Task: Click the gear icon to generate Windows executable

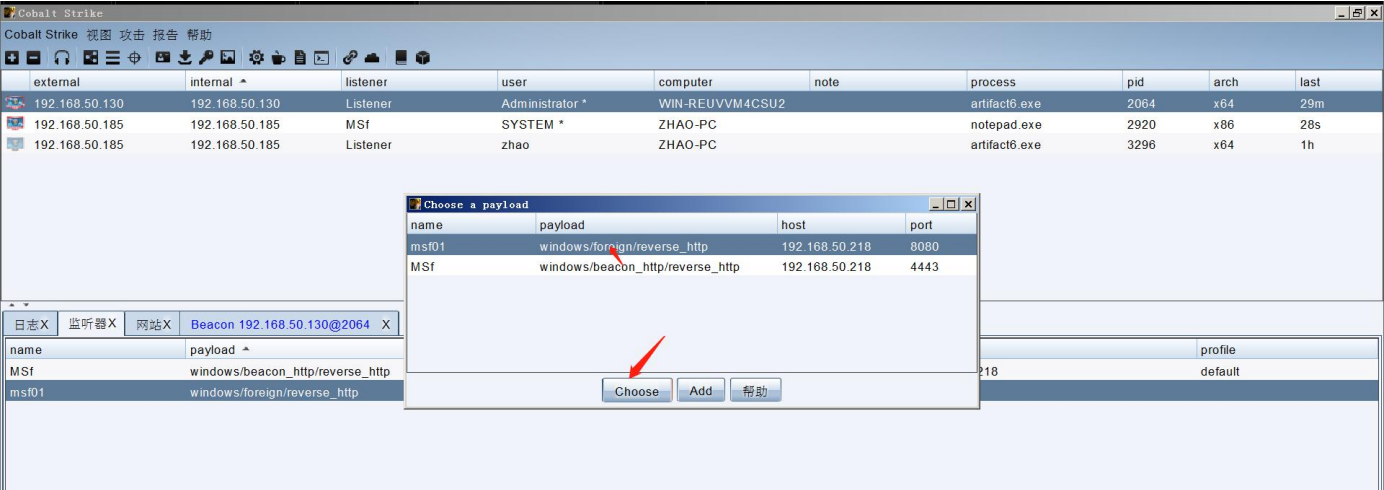Action: pos(257,58)
